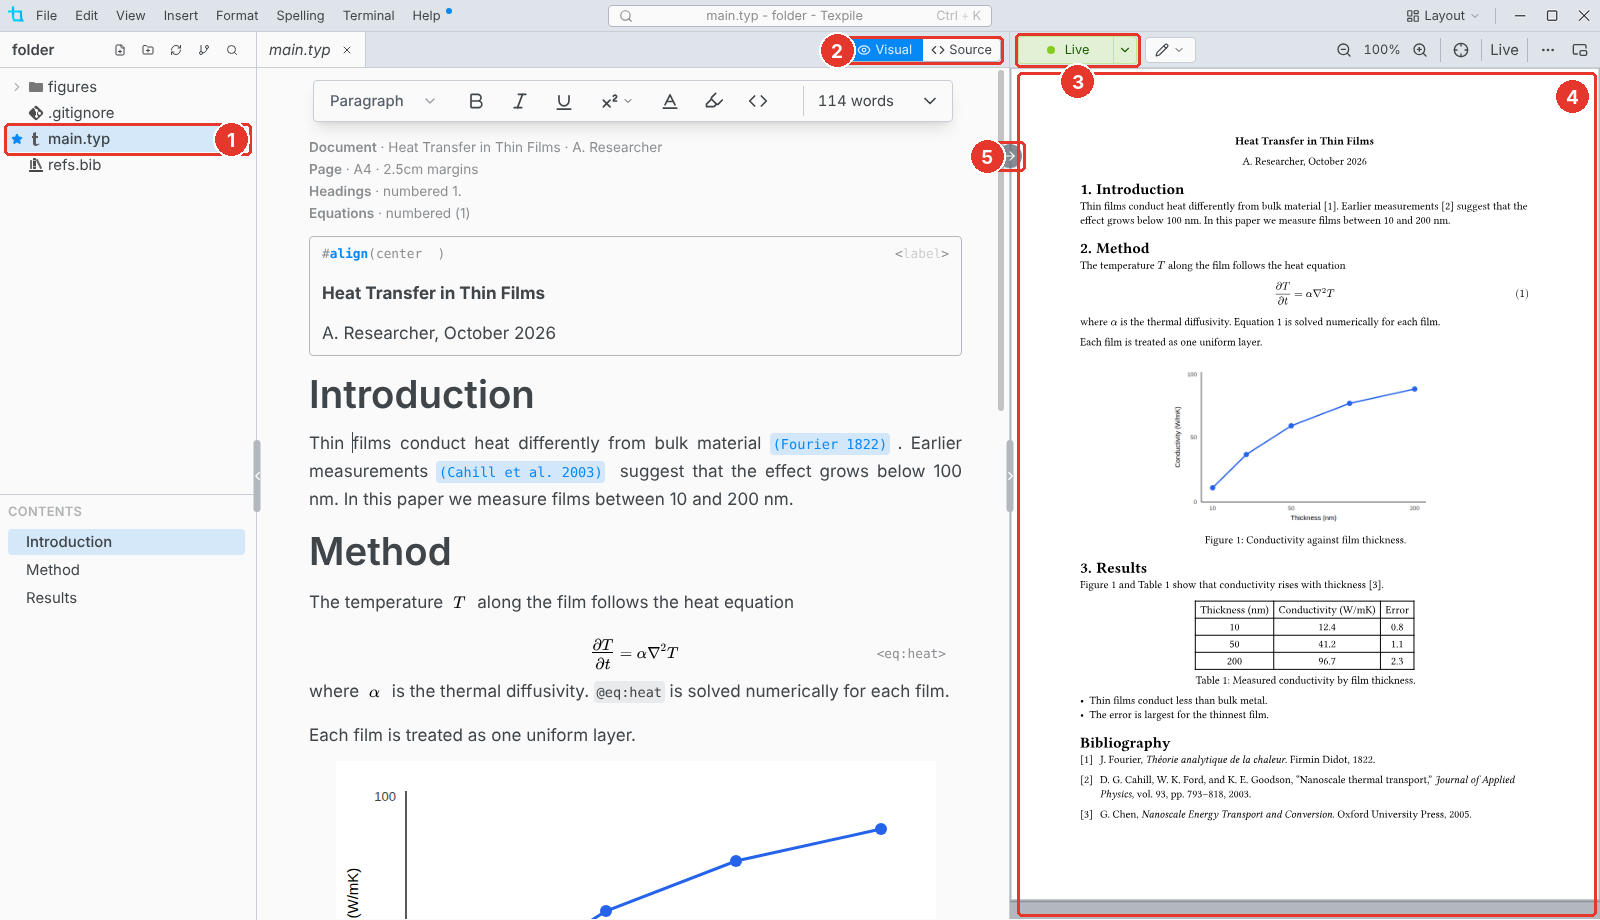This screenshot has height=920, width=1600.
Task: Select .gitignore in the file tree
Action: (x=81, y=113)
